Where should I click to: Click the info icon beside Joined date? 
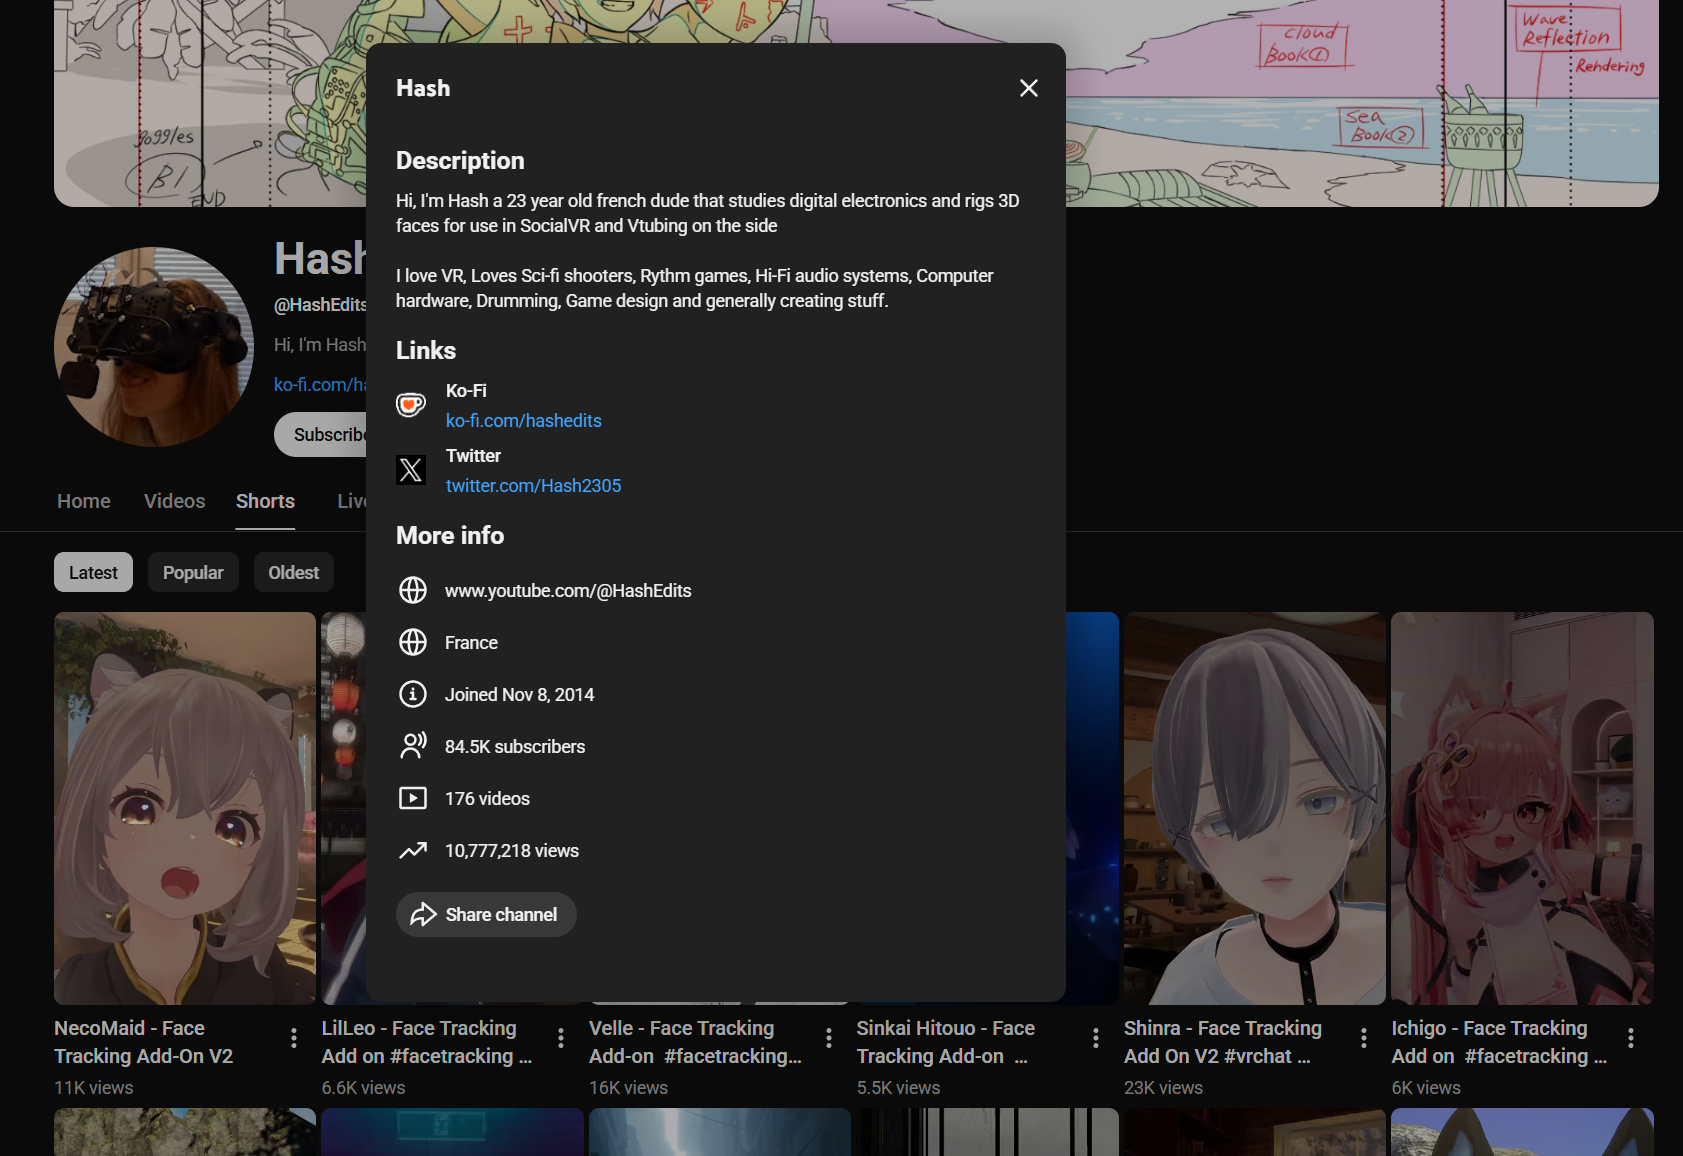click(x=413, y=694)
